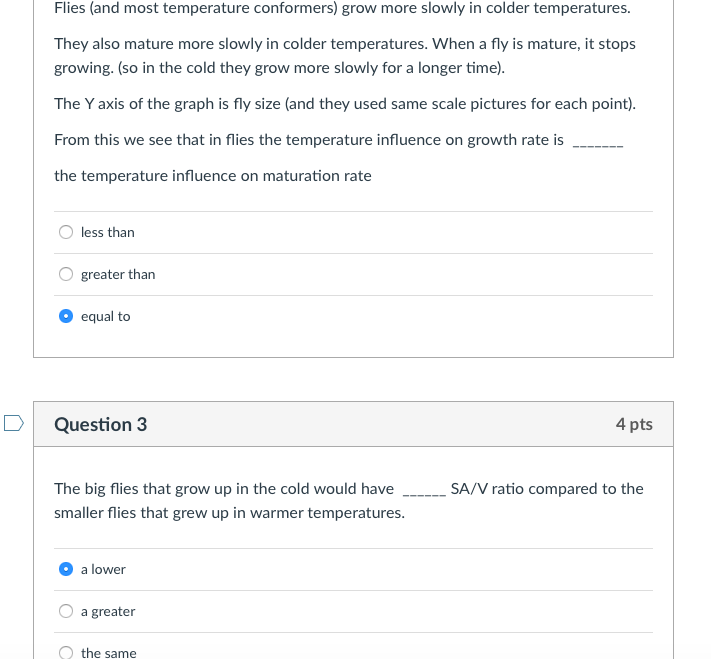Viewport: 711px width, 659px height.
Task: Click 'They also mature more slowly' paragraph
Action: (344, 56)
